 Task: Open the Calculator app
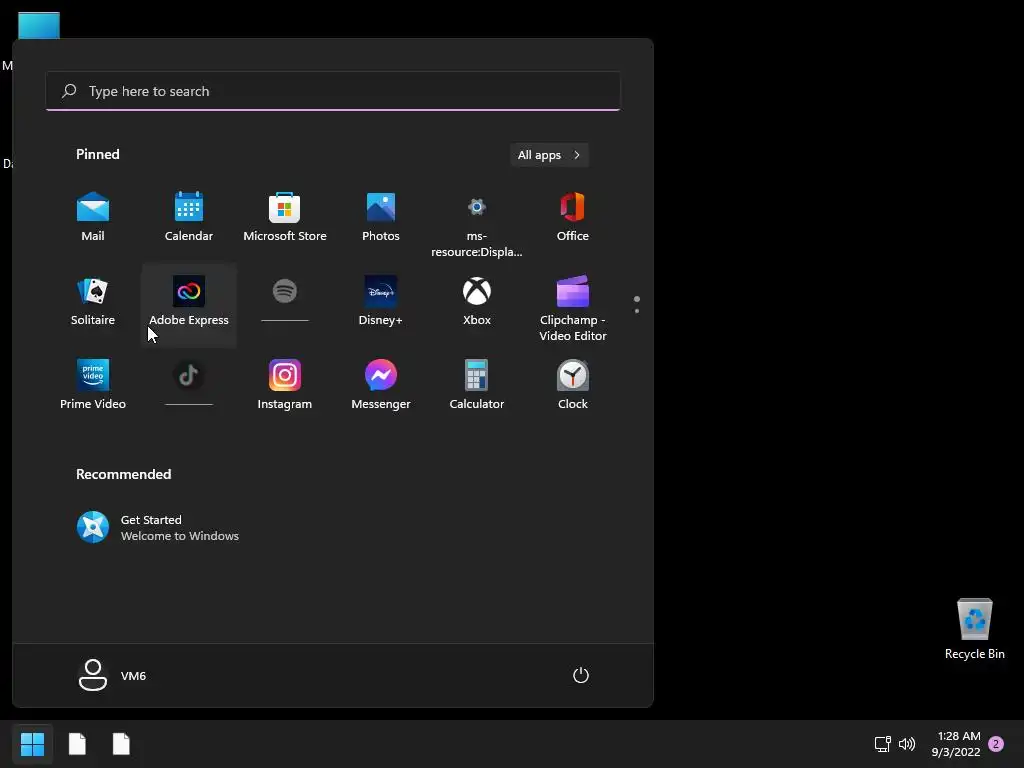[x=477, y=386]
